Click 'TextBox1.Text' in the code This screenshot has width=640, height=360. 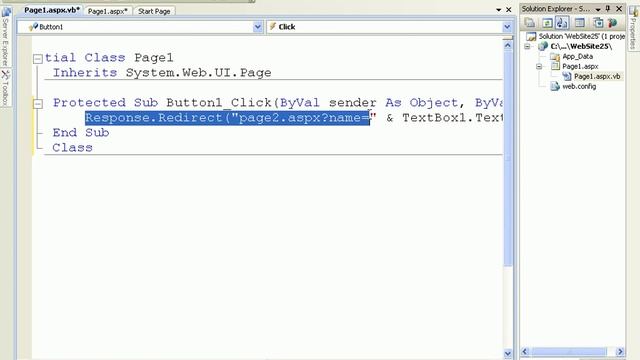pyautogui.click(x=453, y=118)
